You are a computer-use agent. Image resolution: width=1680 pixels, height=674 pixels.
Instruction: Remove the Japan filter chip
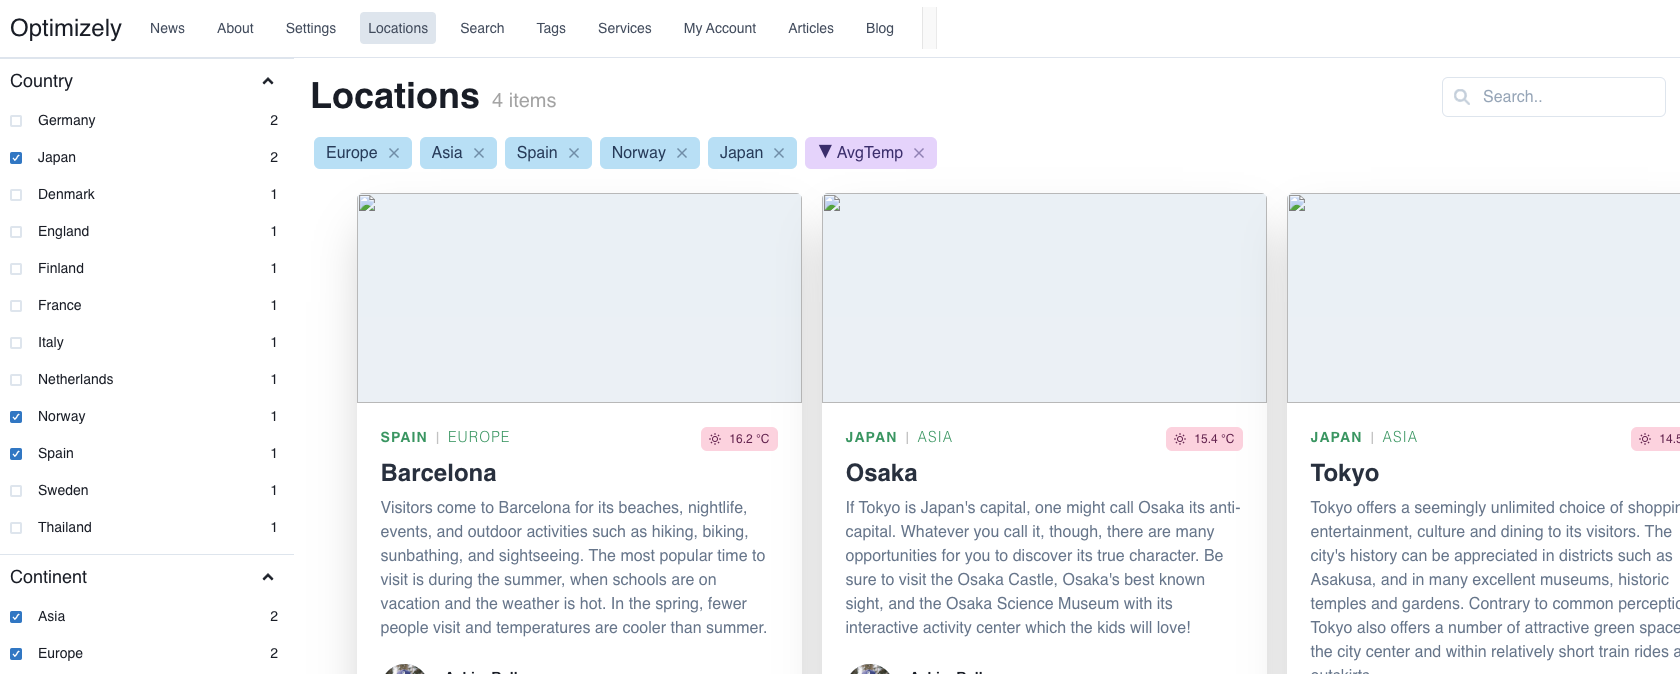click(x=779, y=153)
